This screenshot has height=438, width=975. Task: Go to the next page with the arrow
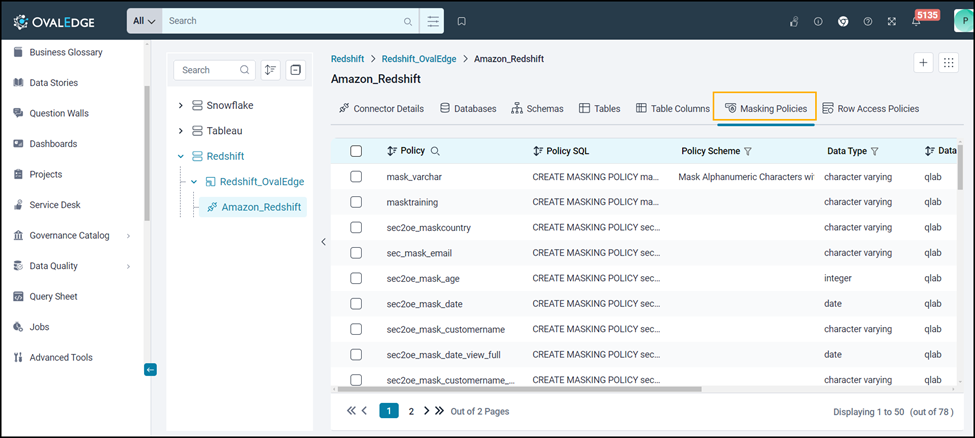(427, 411)
